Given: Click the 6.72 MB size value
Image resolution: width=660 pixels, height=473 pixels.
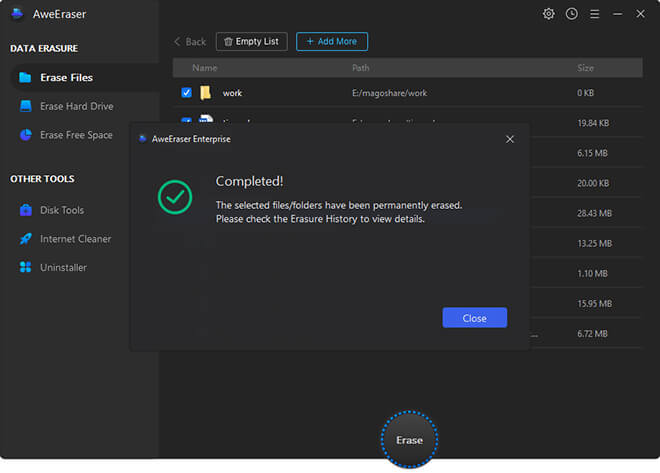Looking at the screenshot, I should pos(592,334).
